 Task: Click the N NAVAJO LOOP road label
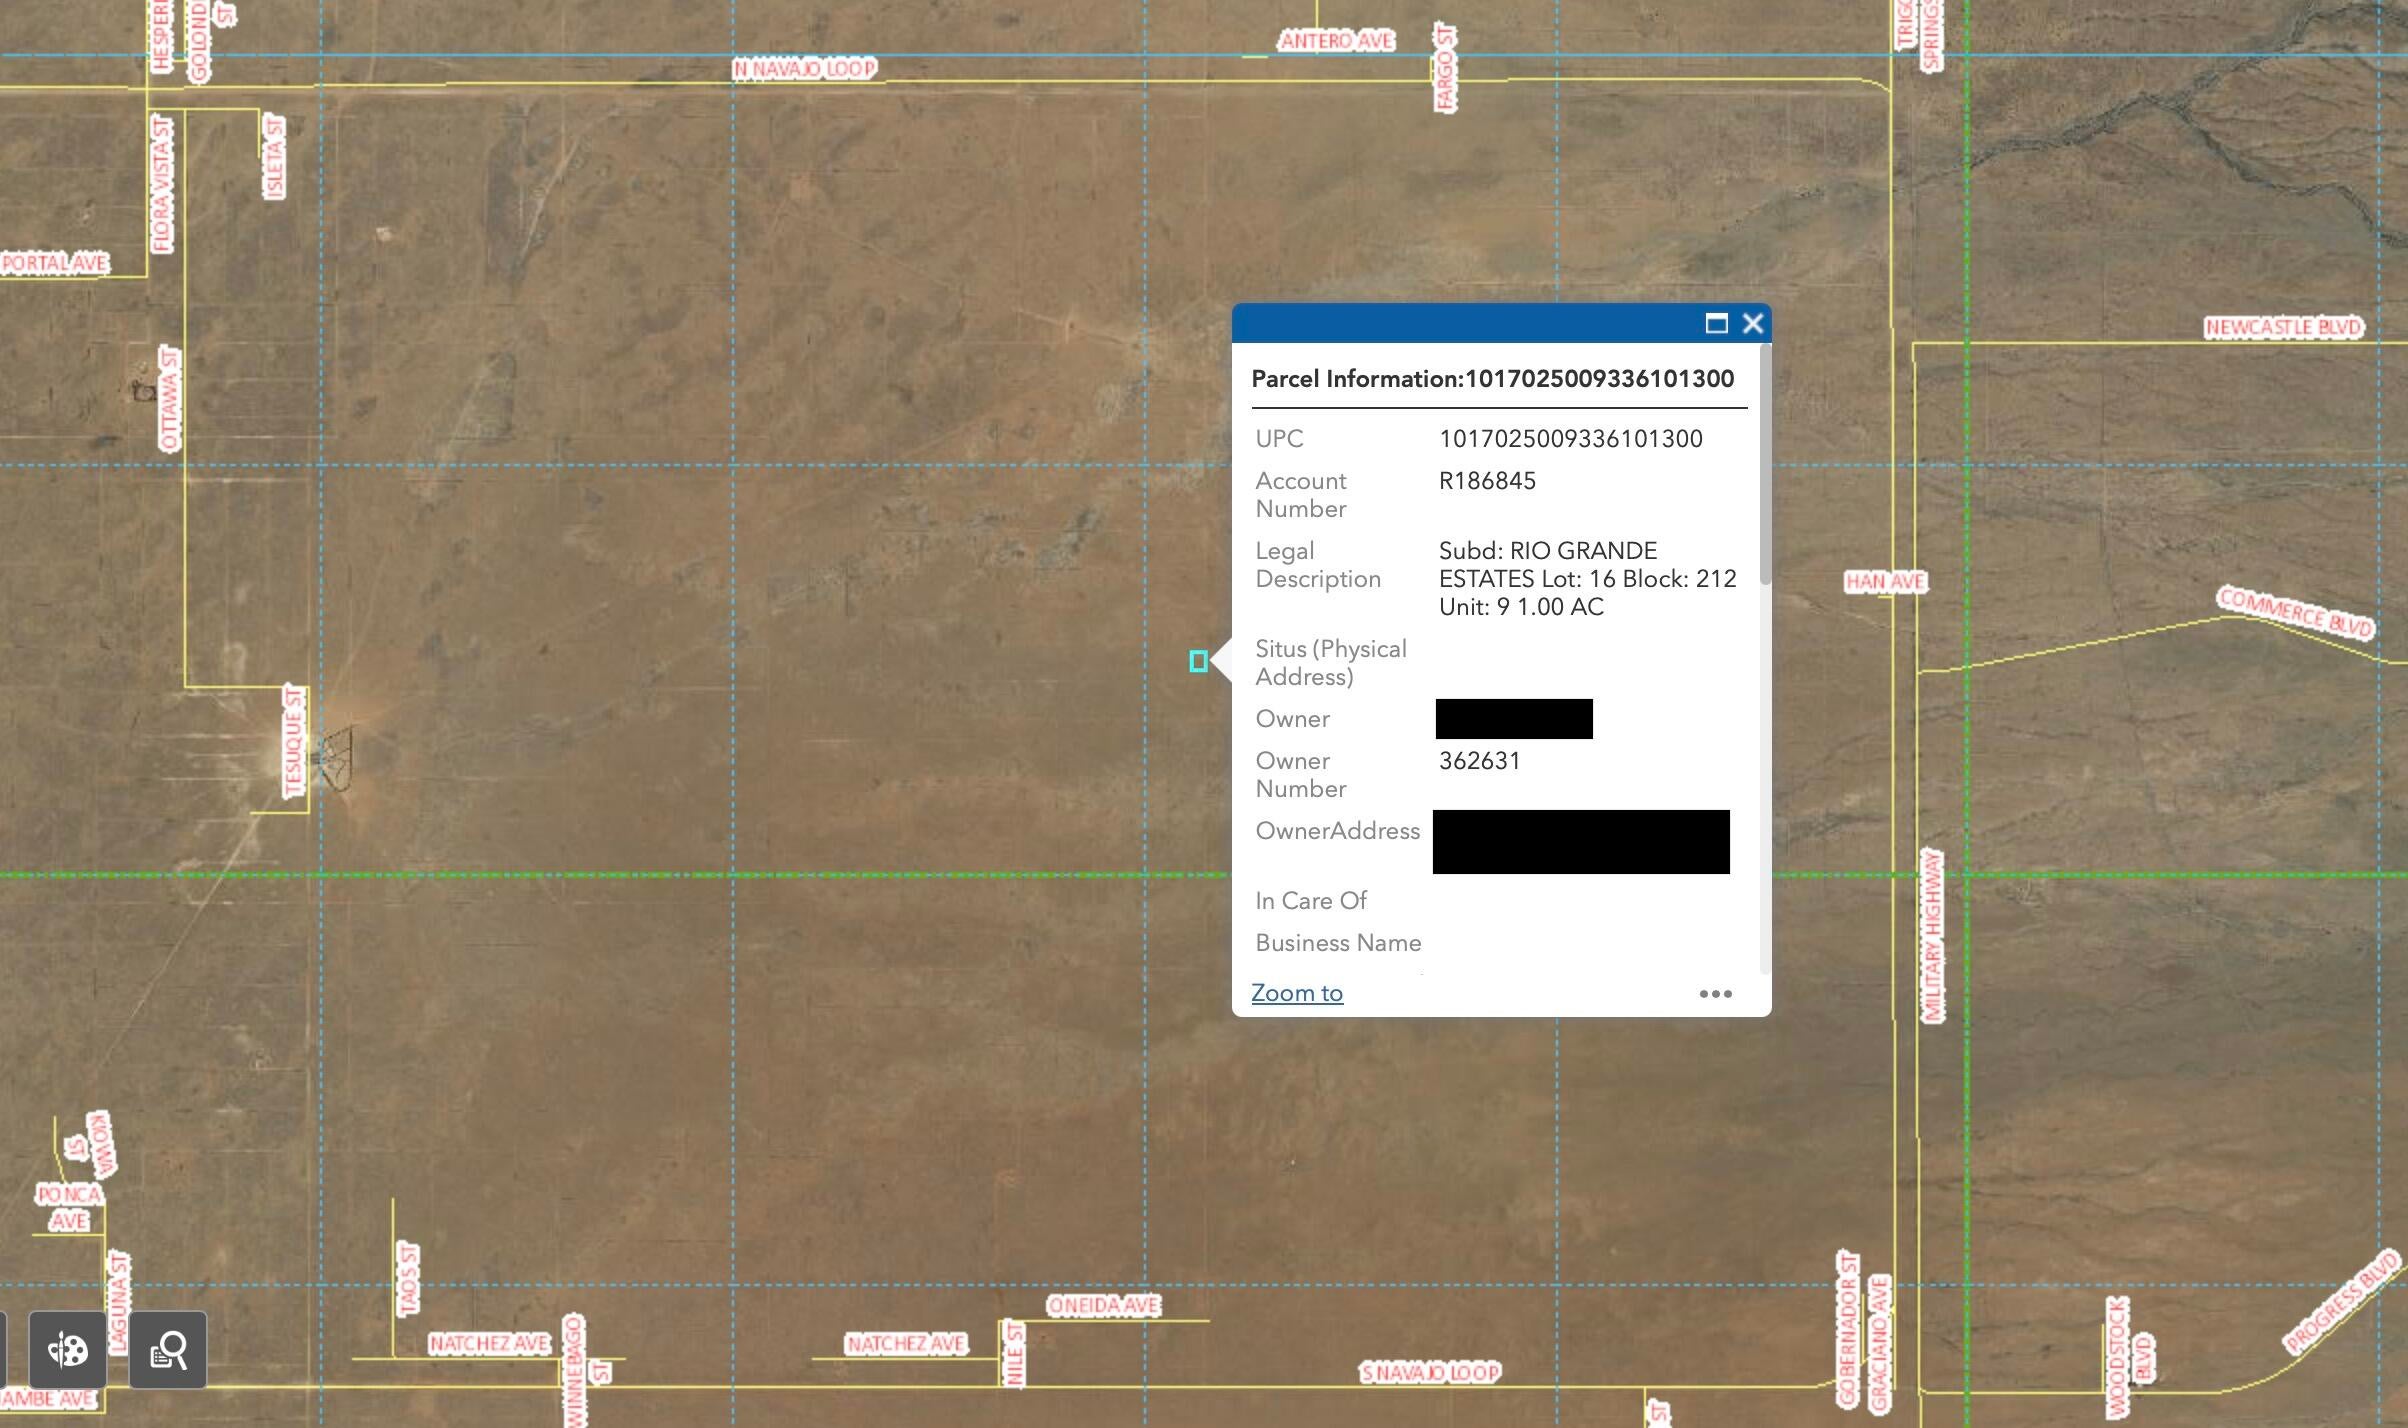(804, 69)
